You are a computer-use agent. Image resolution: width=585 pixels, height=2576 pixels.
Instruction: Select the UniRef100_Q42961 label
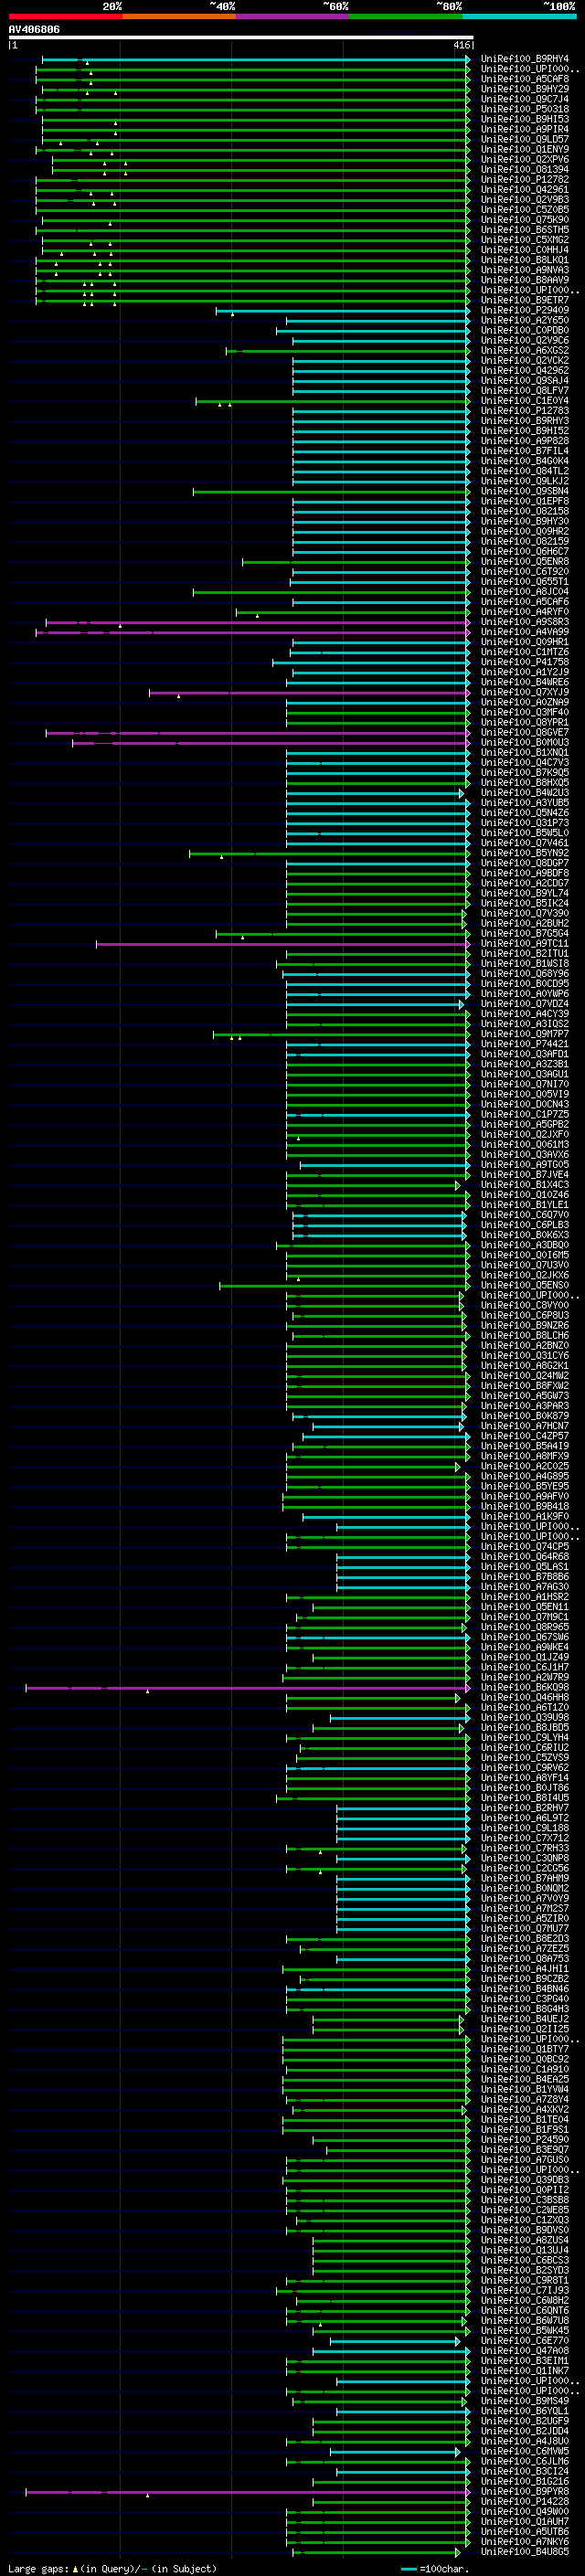525,190
